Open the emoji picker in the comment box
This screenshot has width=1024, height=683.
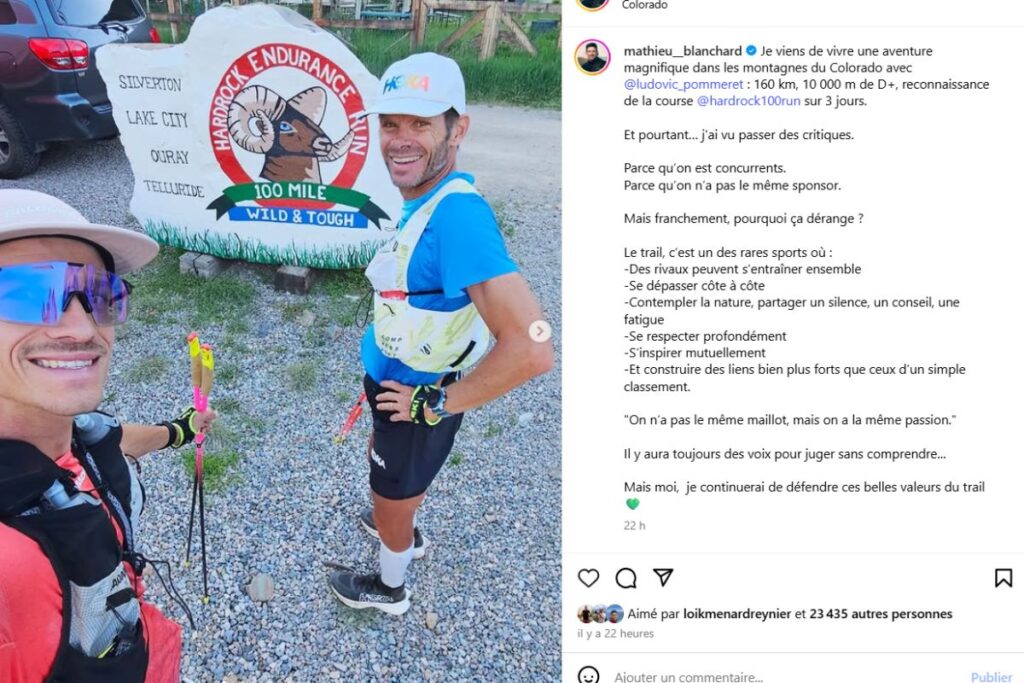588,676
